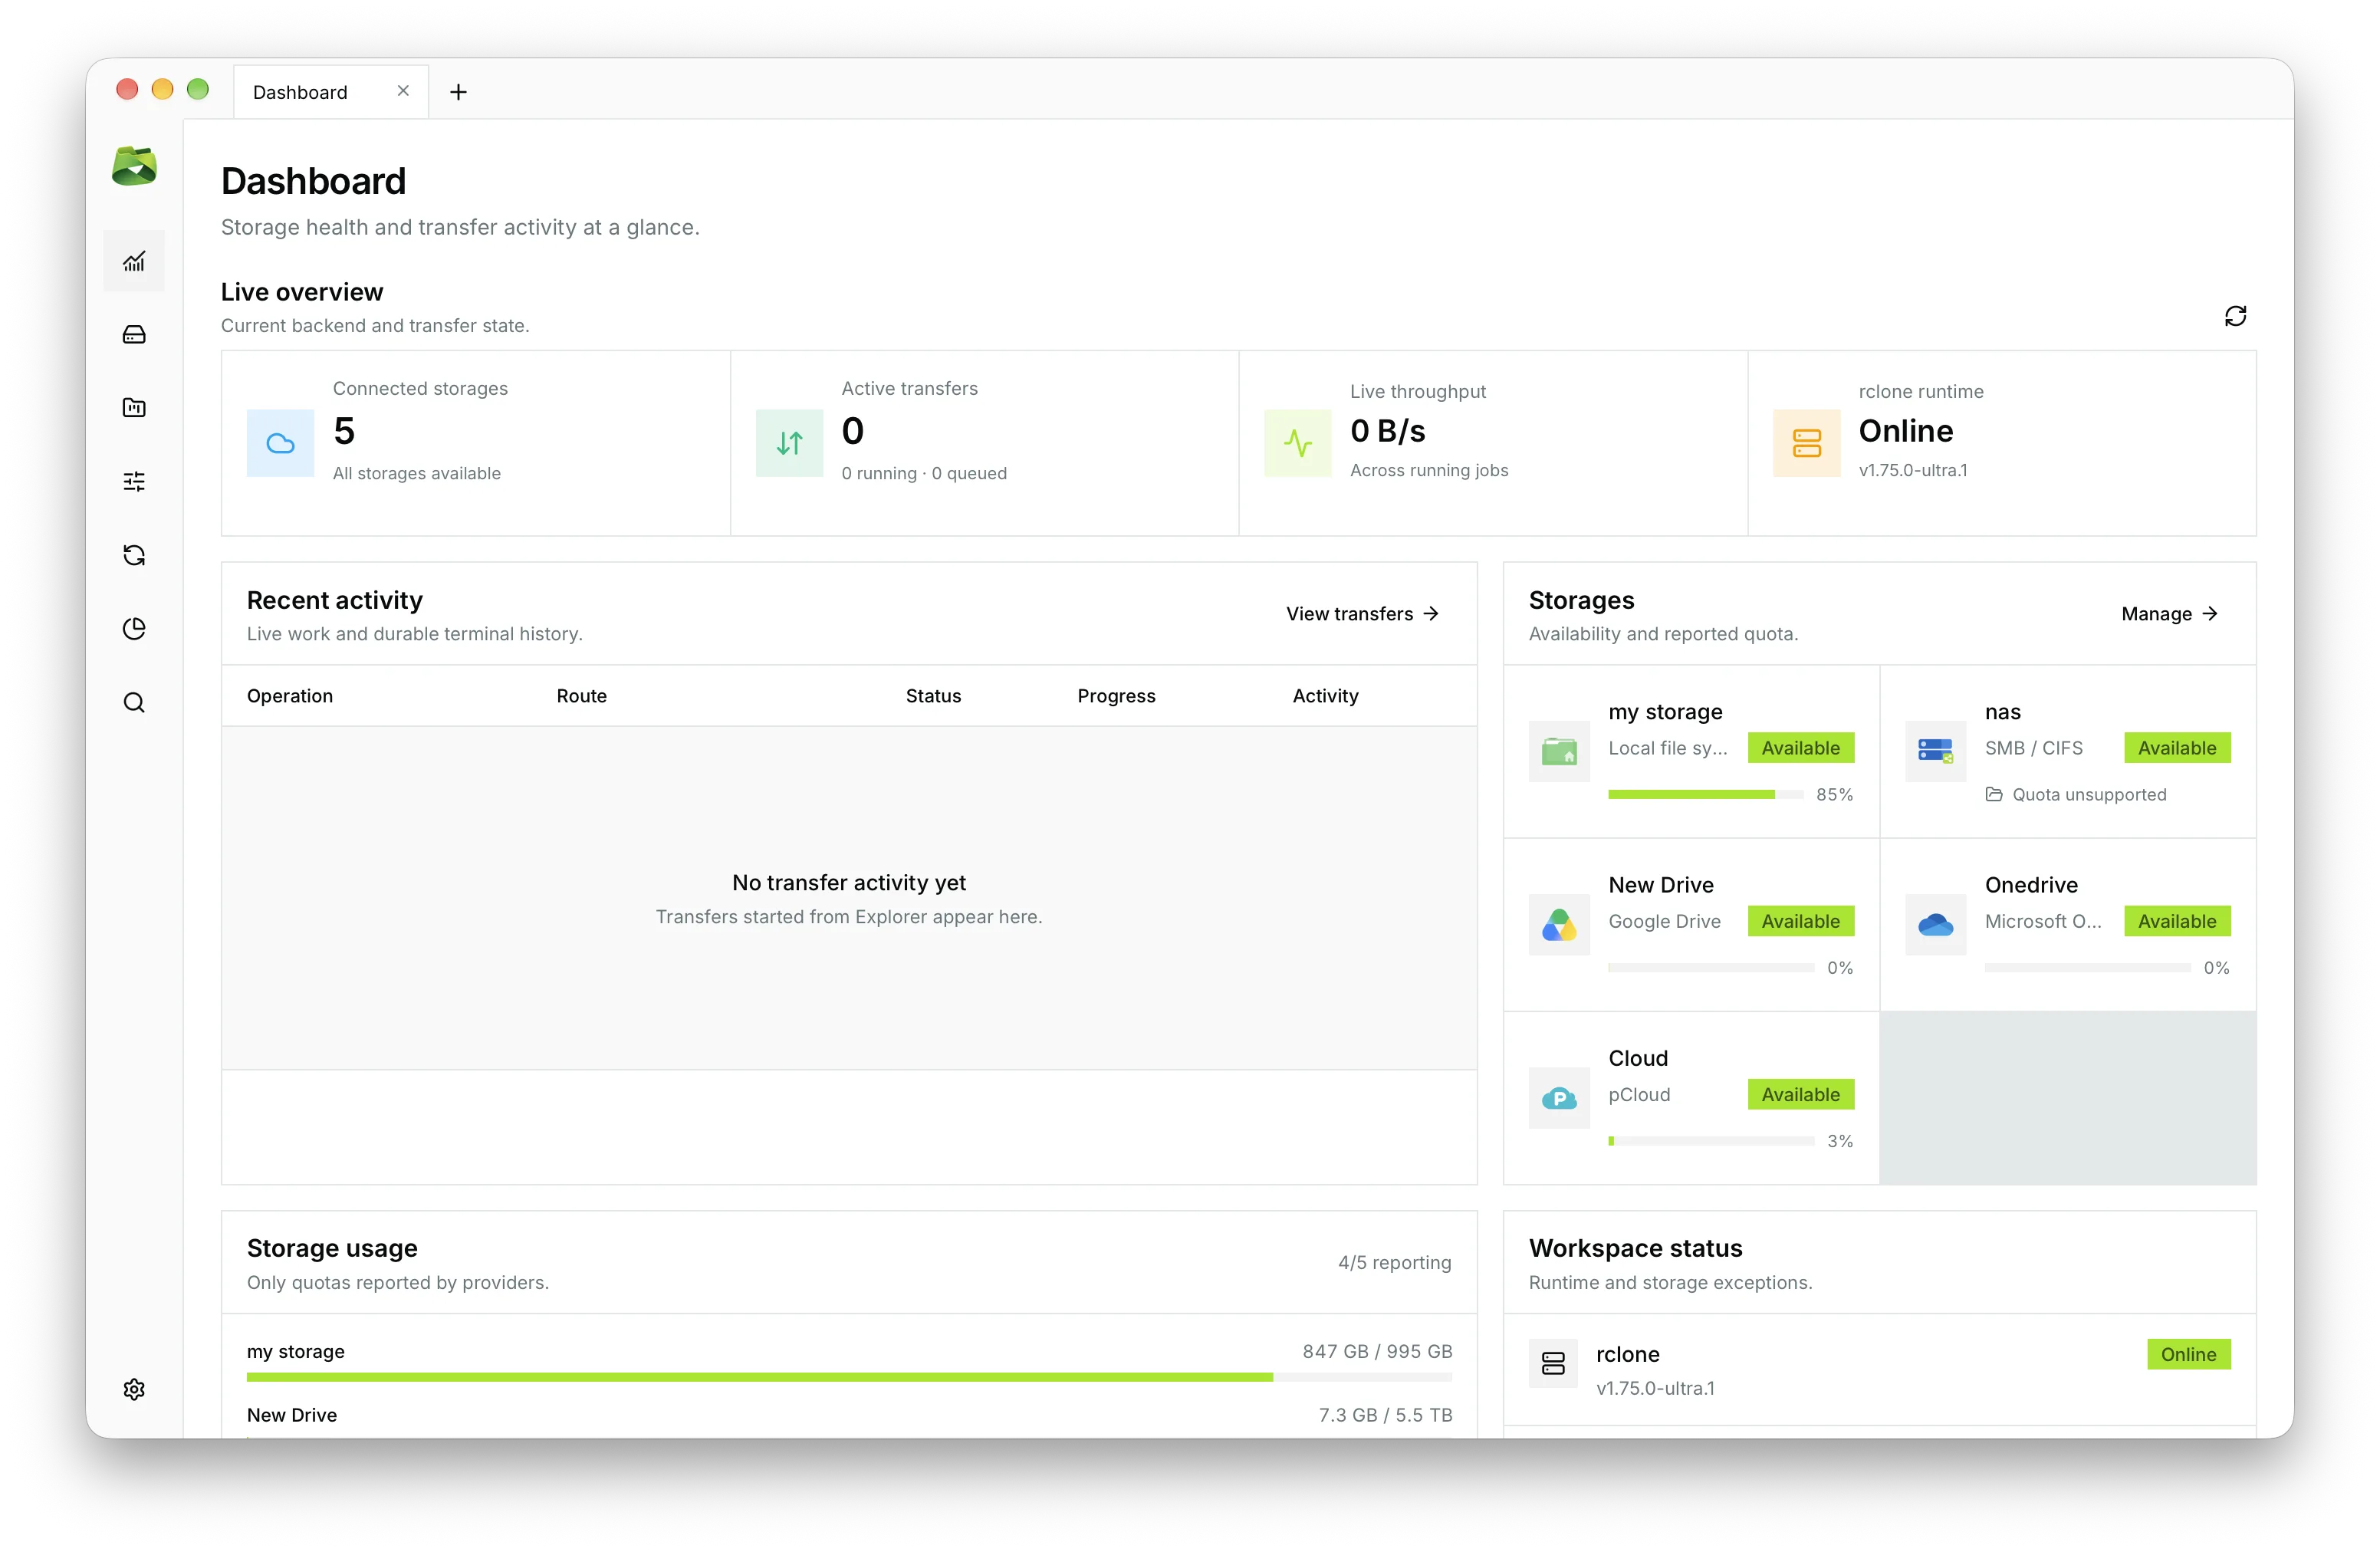The width and height of the screenshot is (2380, 1552).
Task: Click the New Drive row in Storage usage
Action: point(849,1420)
